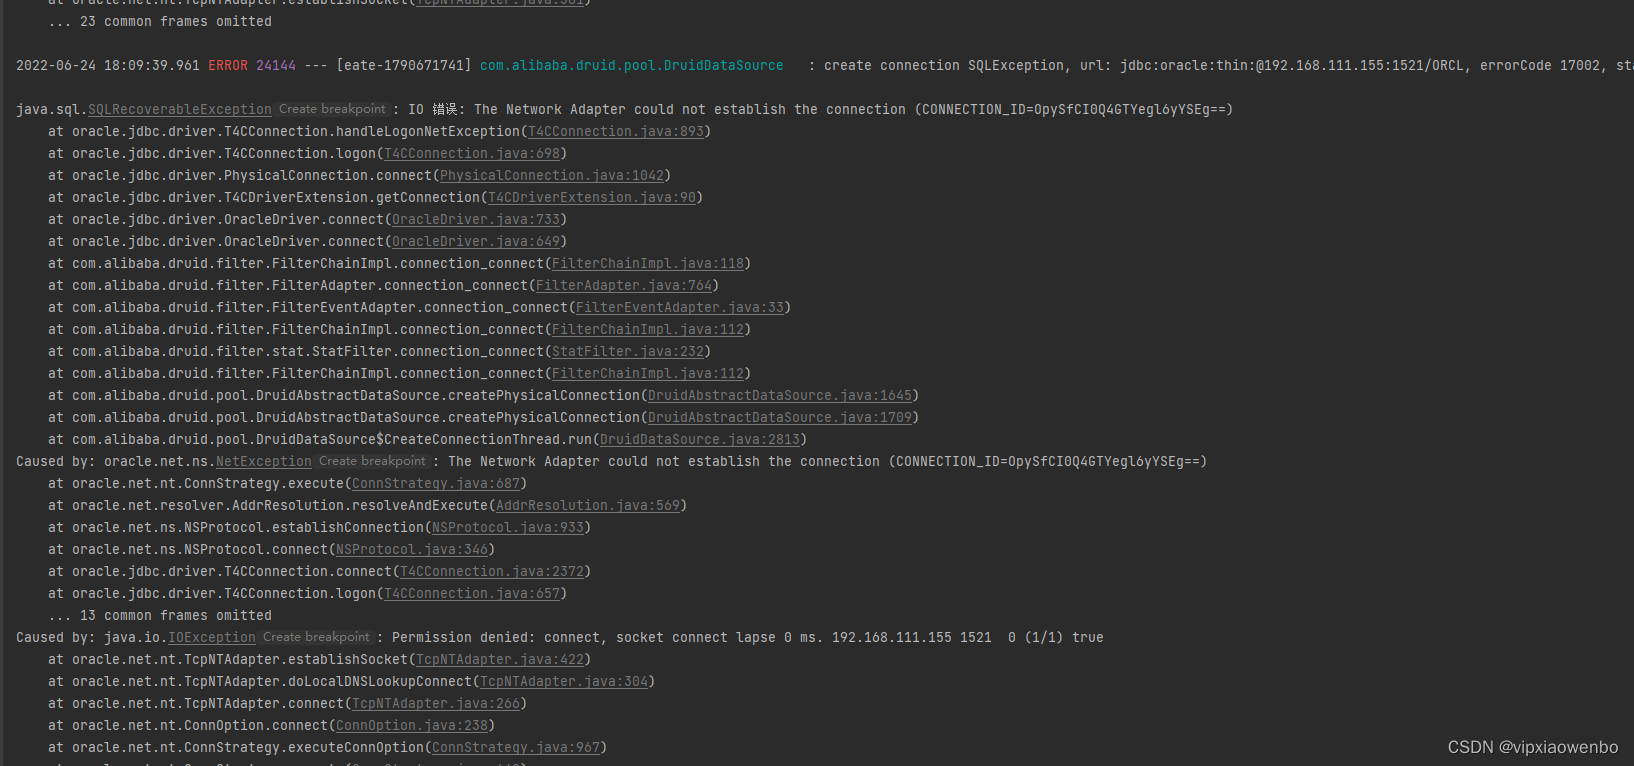Click the process id 24144

(x=276, y=66)
